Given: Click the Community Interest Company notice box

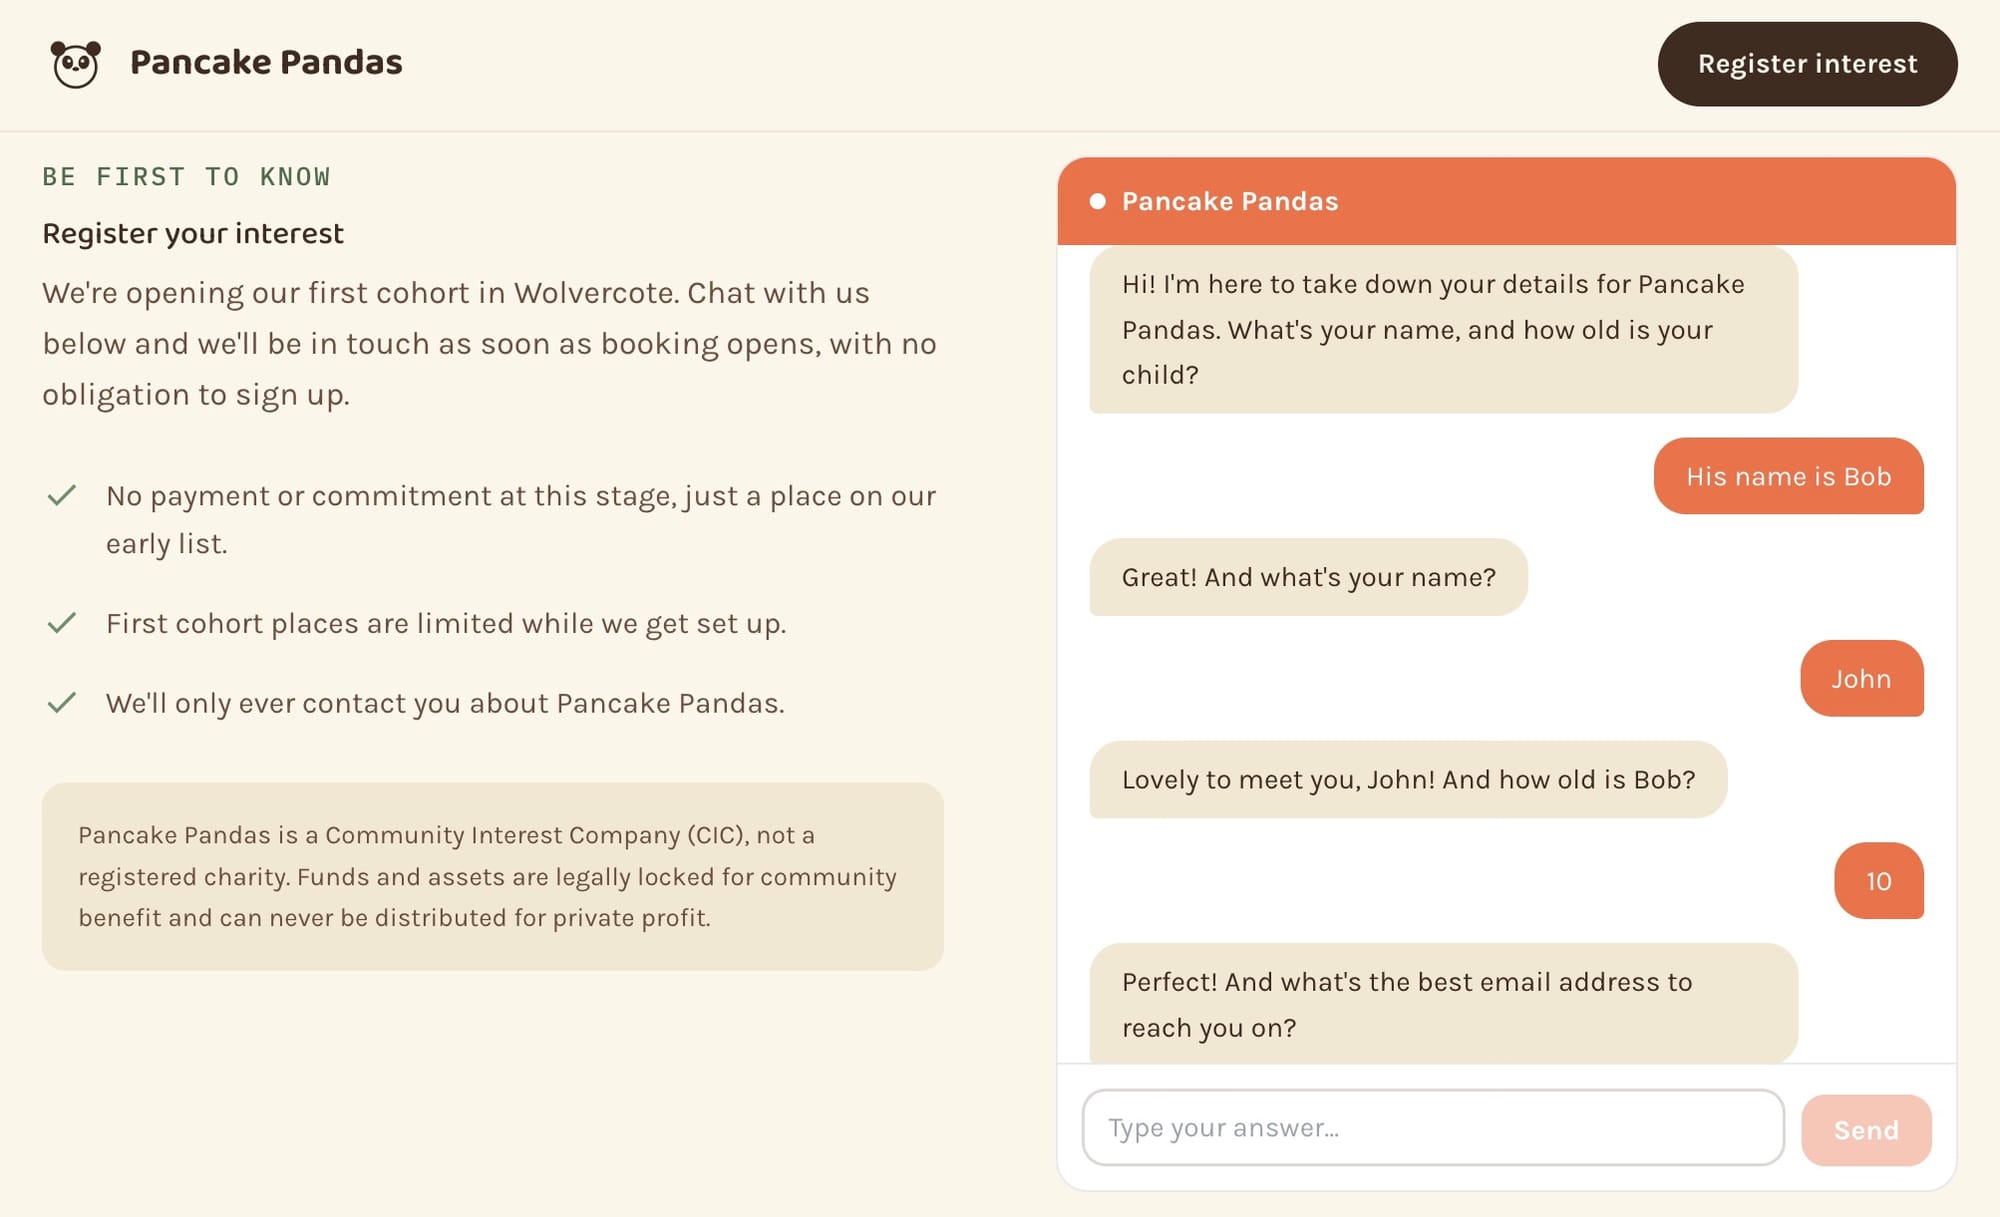Looking at the screenshot, I should point(493,876).
